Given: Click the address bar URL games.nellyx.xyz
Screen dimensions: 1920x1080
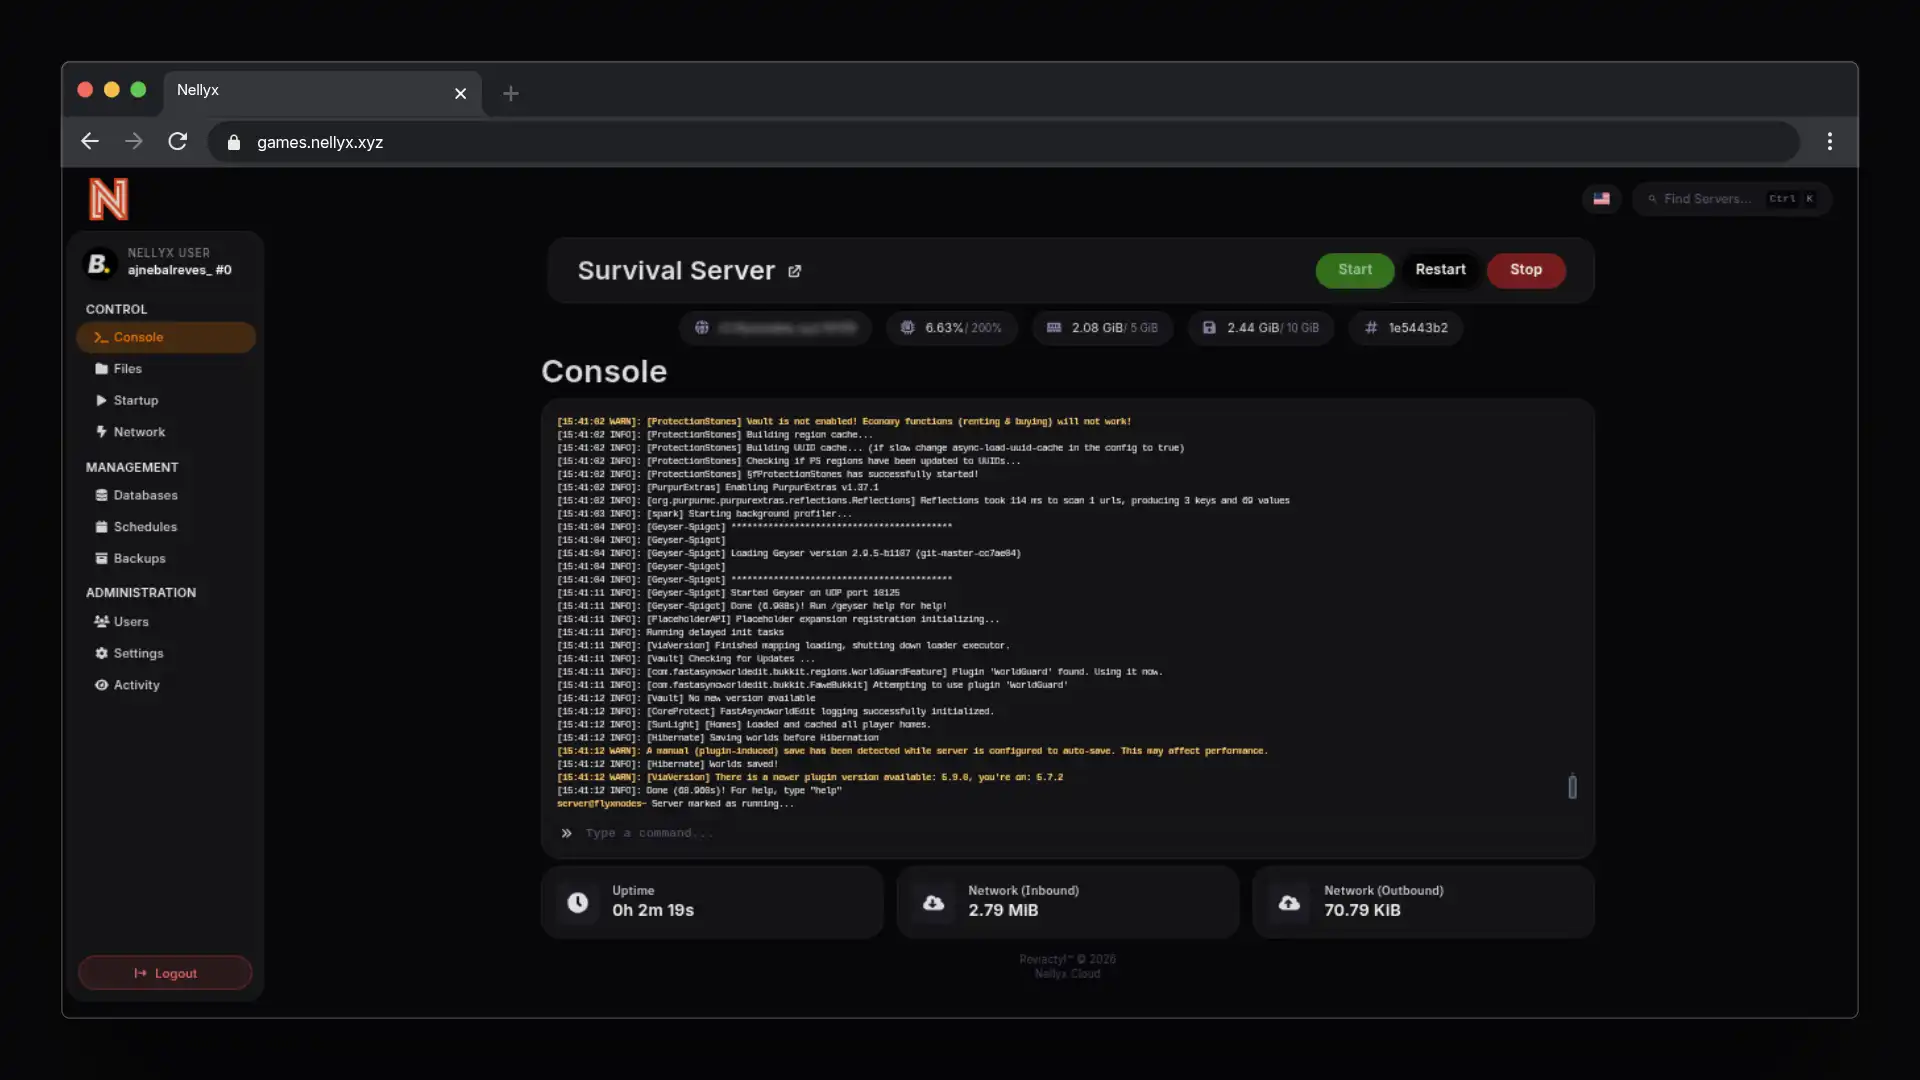Looking at the screenshot, I should (x=320, y=143).
